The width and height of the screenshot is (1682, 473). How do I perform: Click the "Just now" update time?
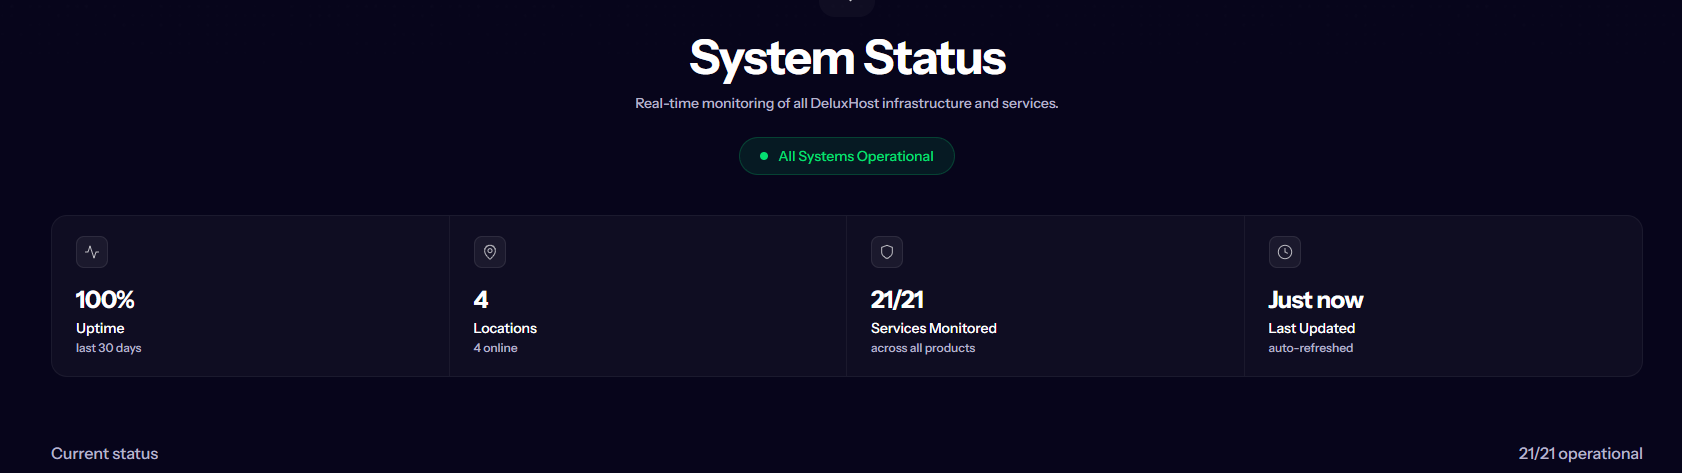[x=1316, y=300]
